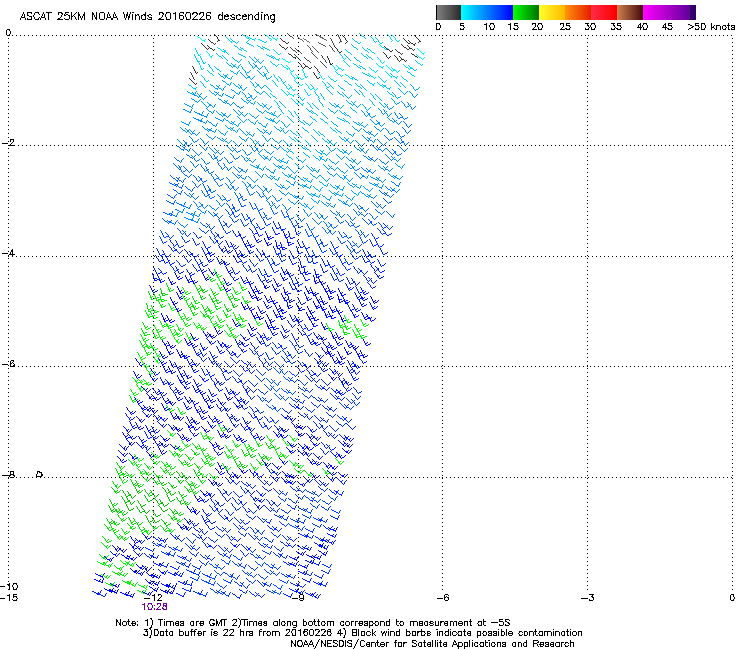Image resolution: width=740 pixels, height=650 pixels.
Task: Click the cyan-to-blue 5-15 knots color segment
Action: click(x=487, y=12)
